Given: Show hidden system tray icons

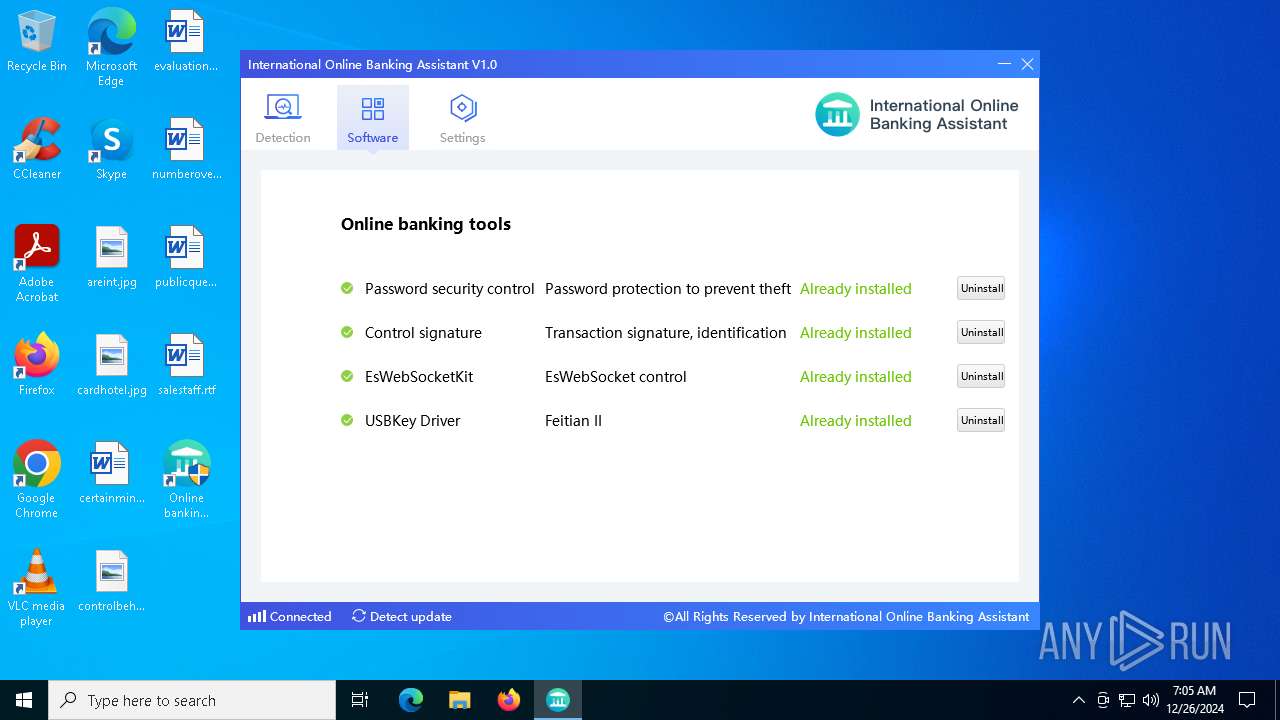Looking at the screenshot, I should pyautogui.click(x=1078, y=700).
